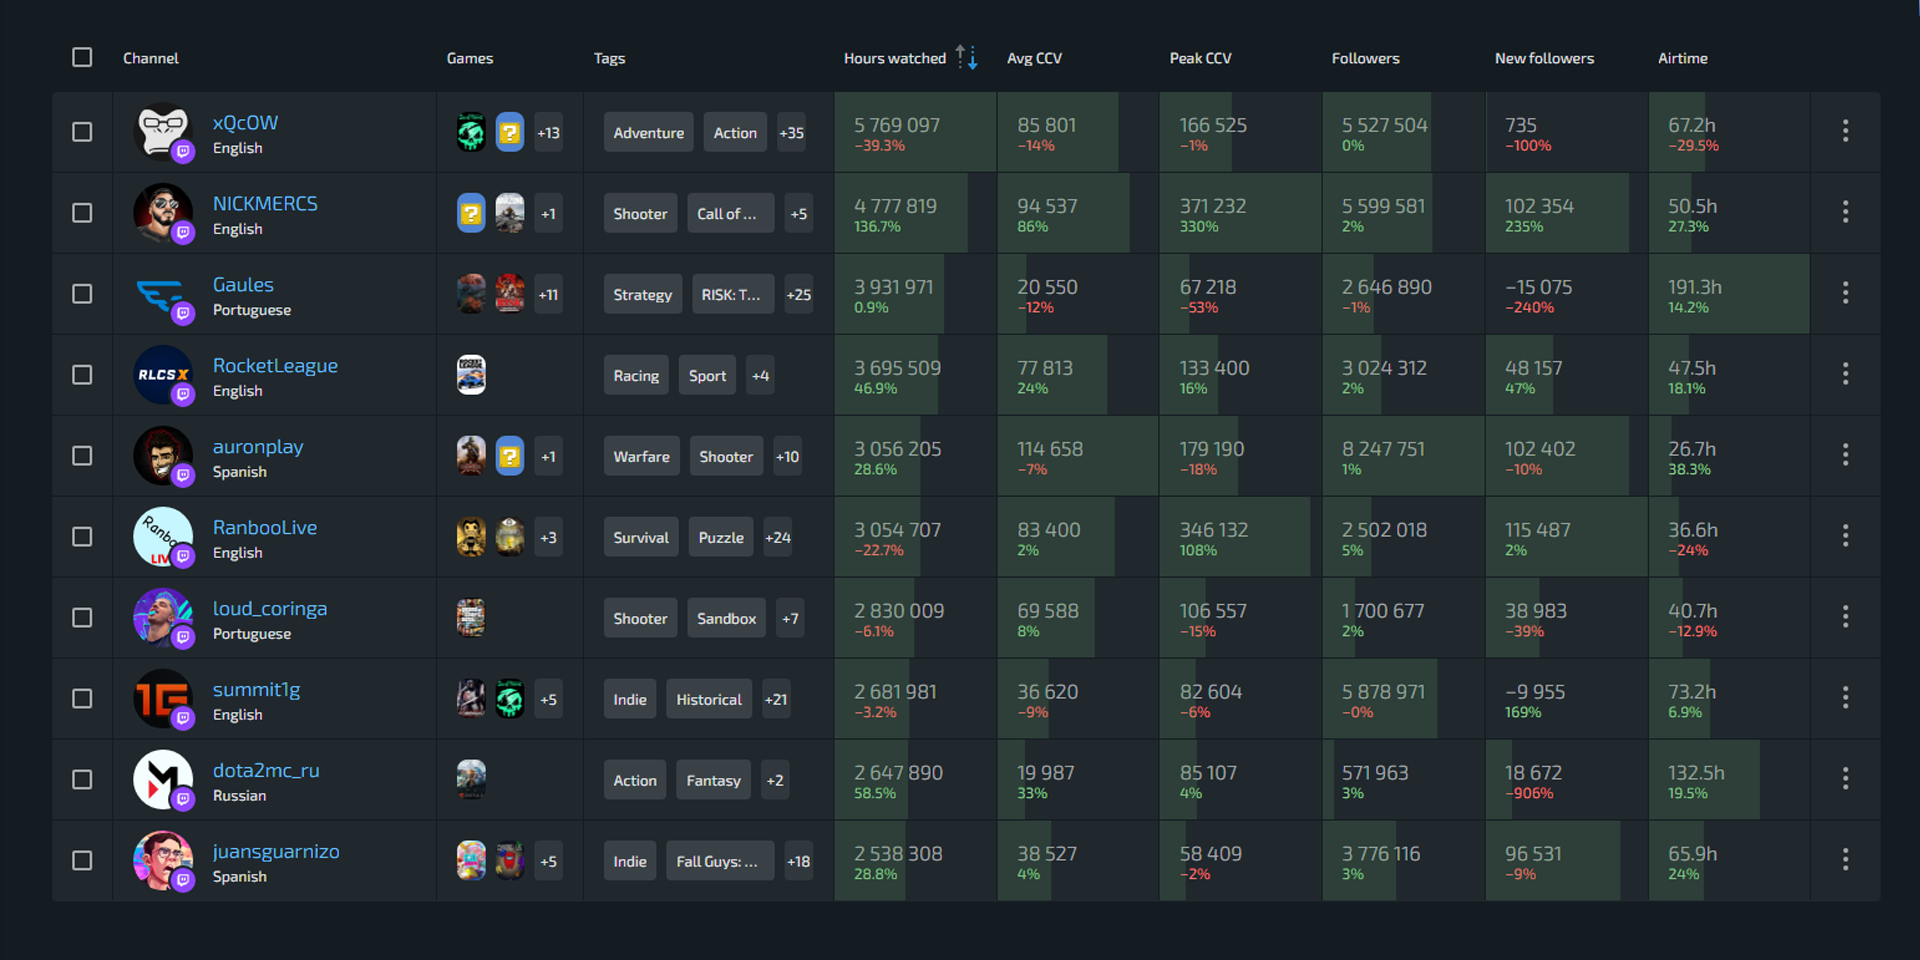This screenshot has height=960, width=1920.
Task: Expand the +11 more games for Gaules
Action: coord(548,294)
